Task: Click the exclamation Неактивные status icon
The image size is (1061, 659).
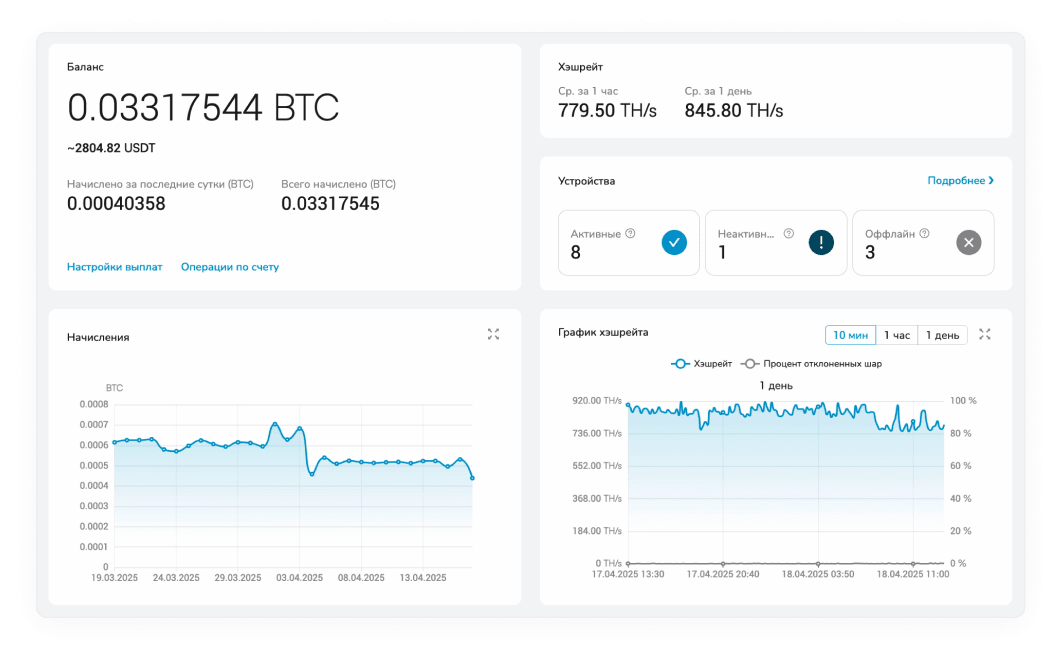Action: pyautogui.click(x=821, y=242)
